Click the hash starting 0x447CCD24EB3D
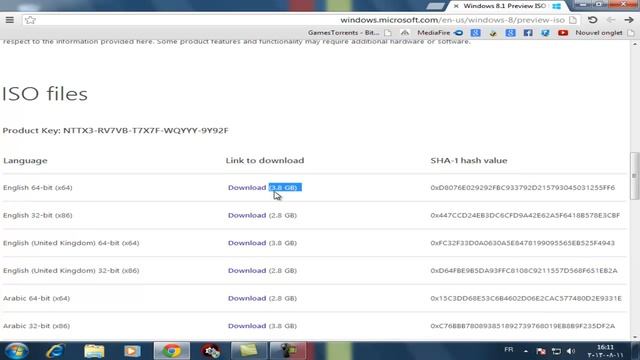Screen dimensions: 640x360 525,215
